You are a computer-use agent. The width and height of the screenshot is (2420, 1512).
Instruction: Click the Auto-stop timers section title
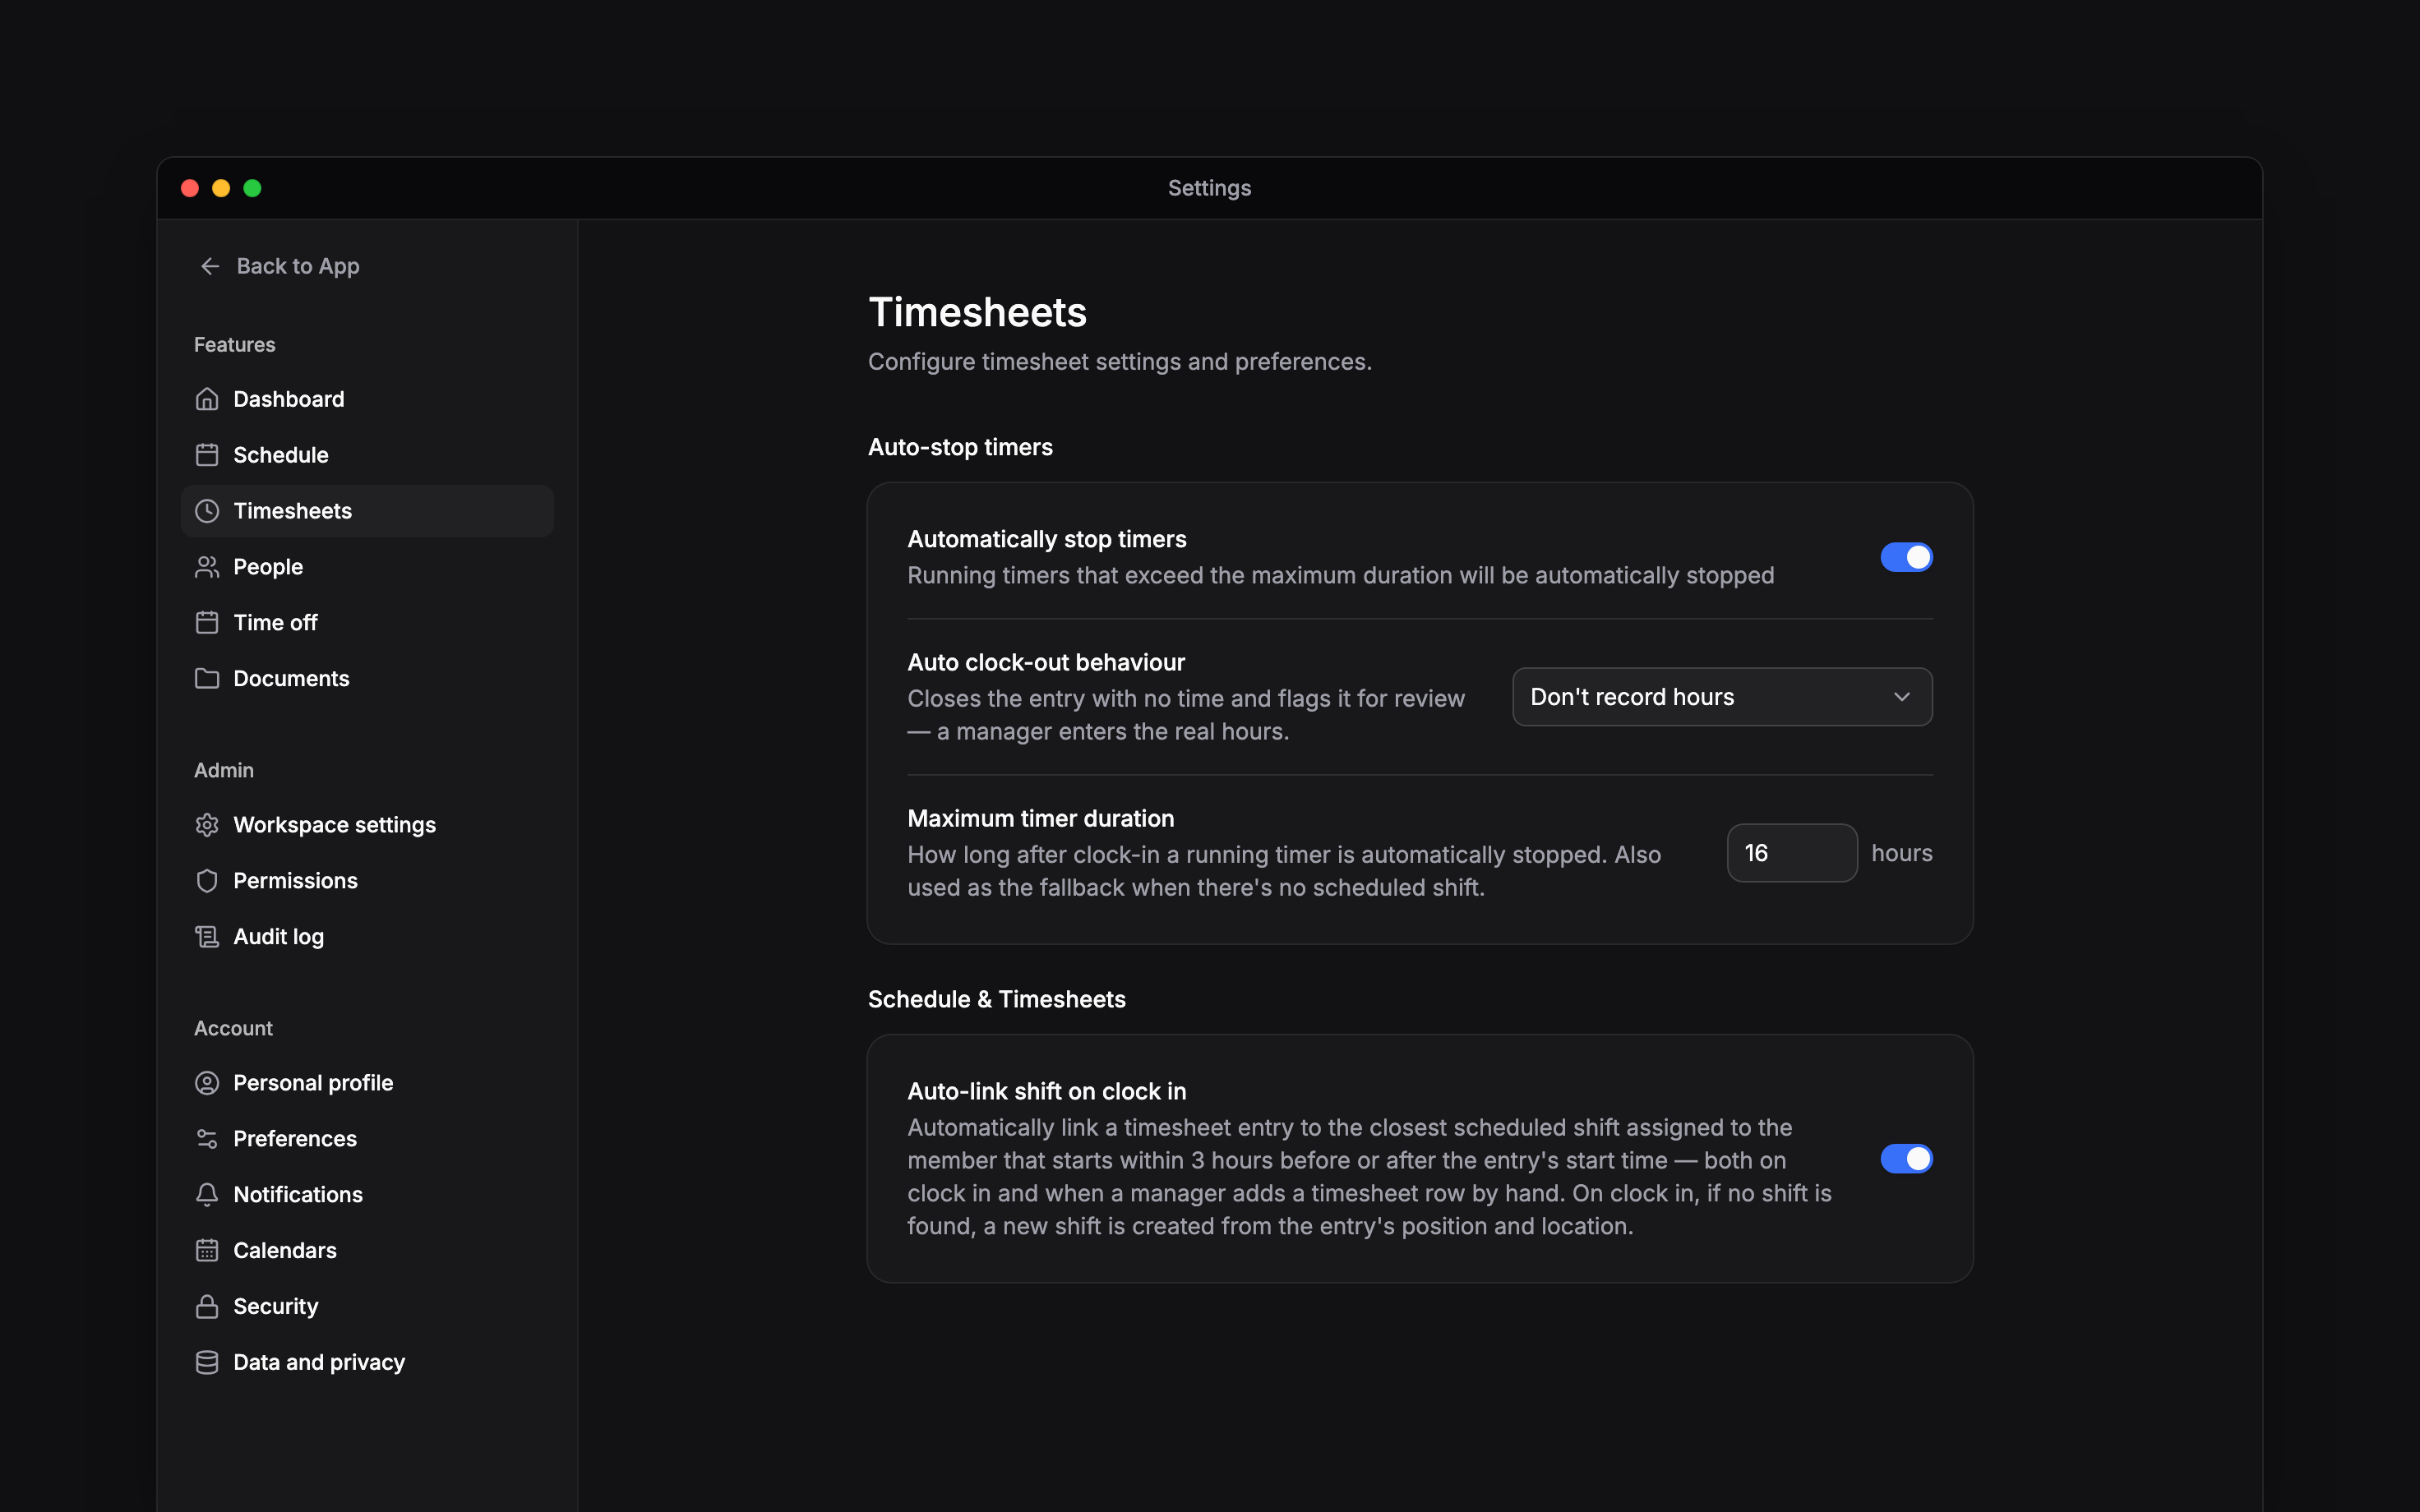(x=960, y=447)
